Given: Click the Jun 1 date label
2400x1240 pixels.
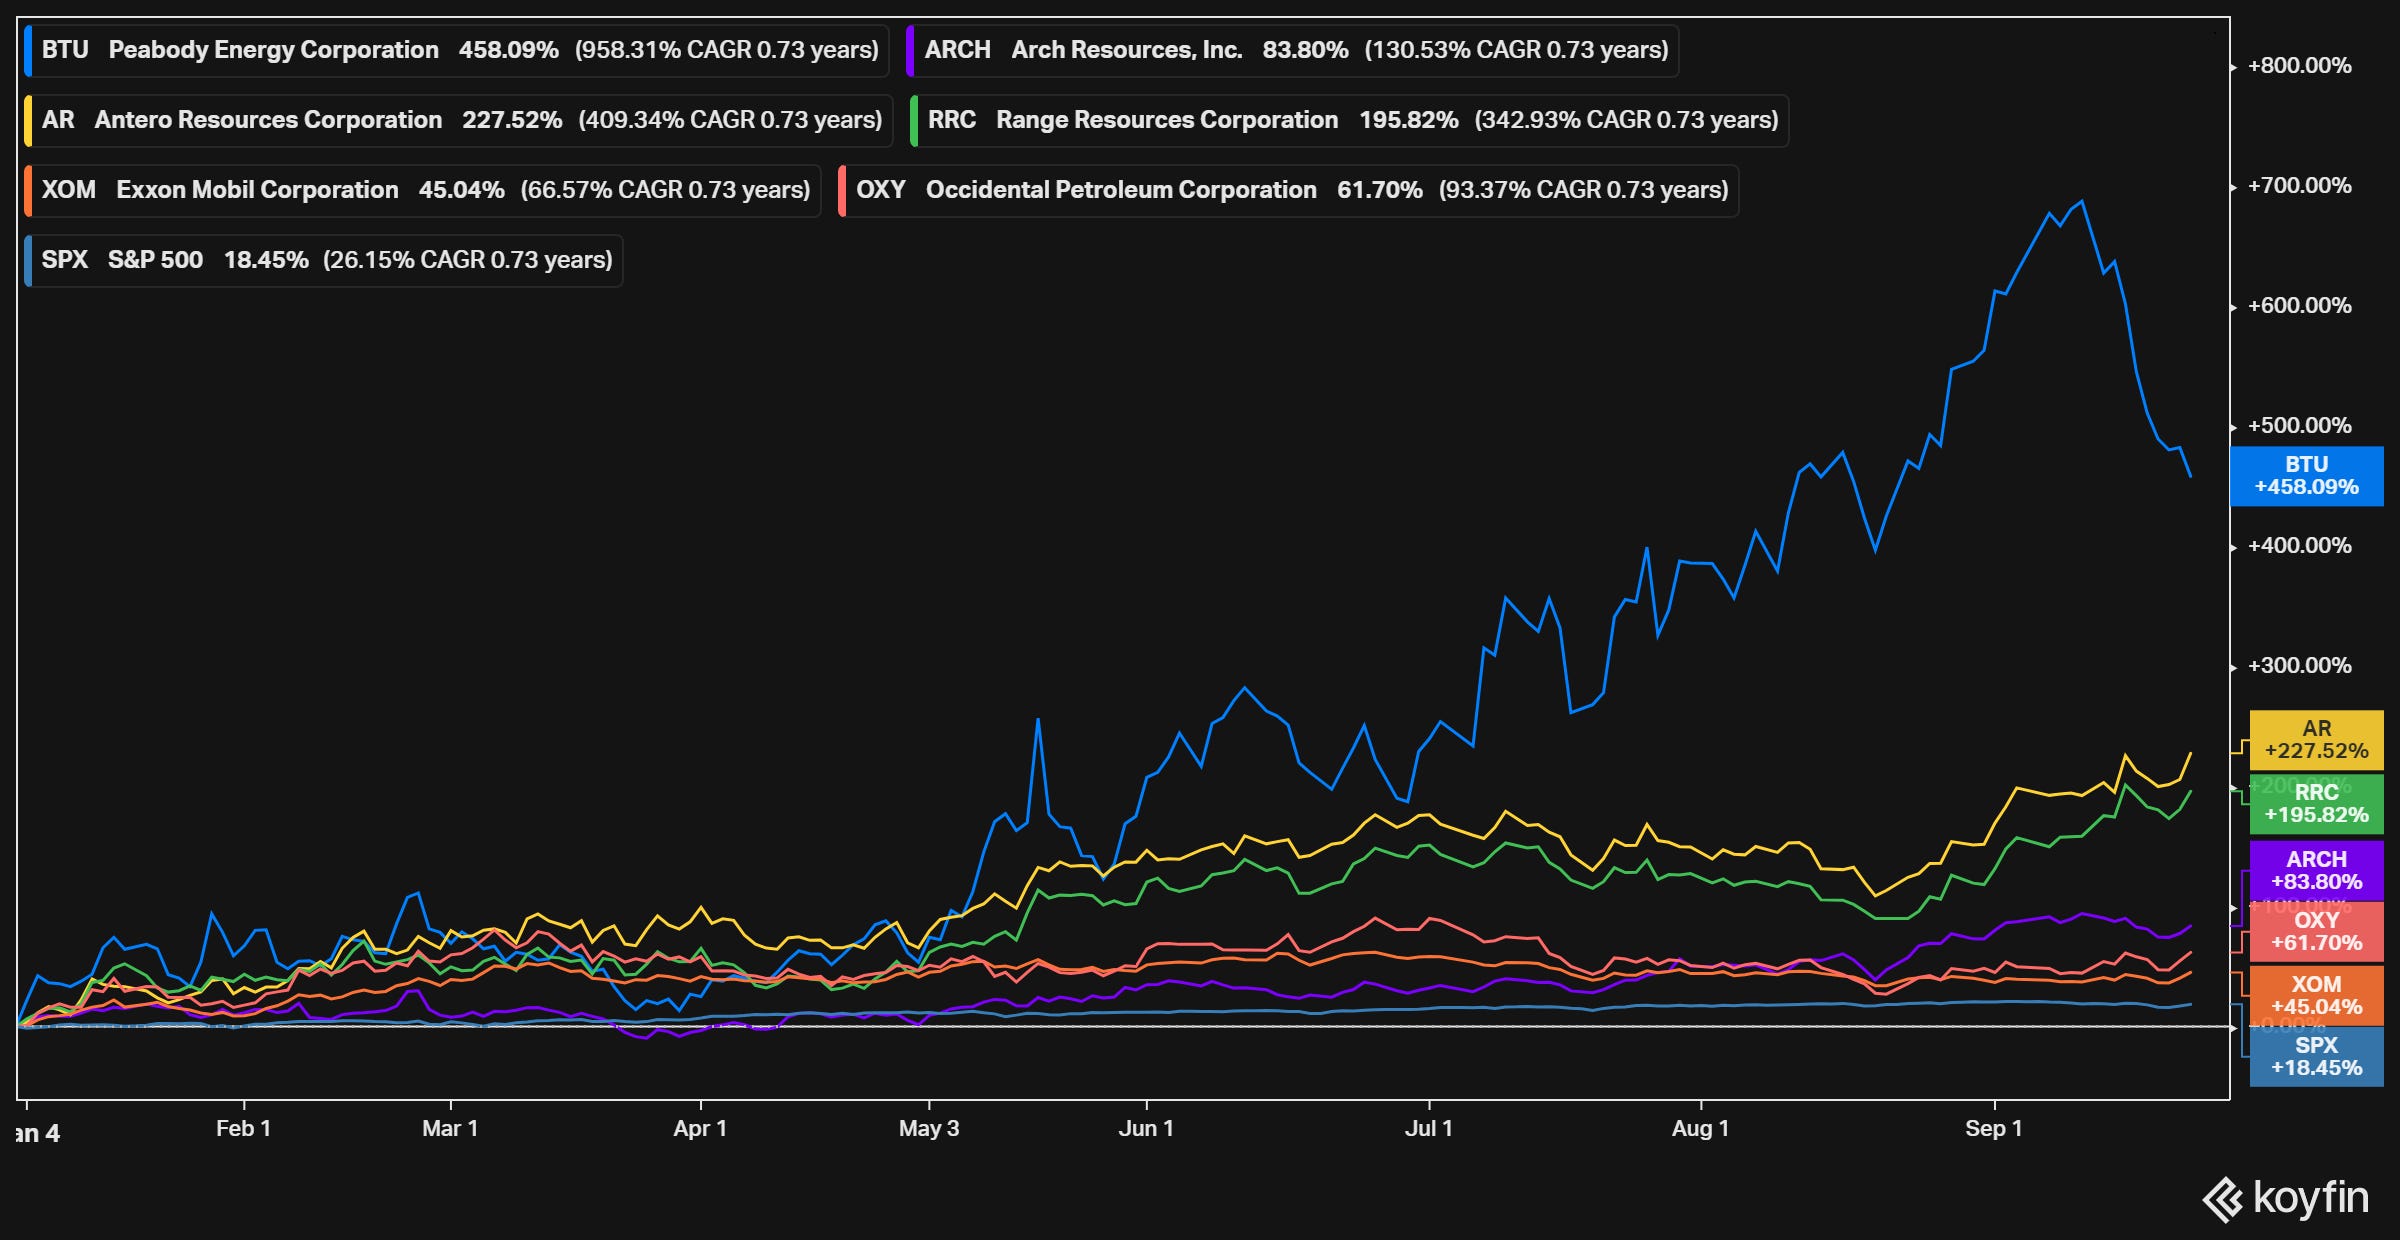Looking at the screenshot, I should pyautogui.click(x=1146, y=1129).
